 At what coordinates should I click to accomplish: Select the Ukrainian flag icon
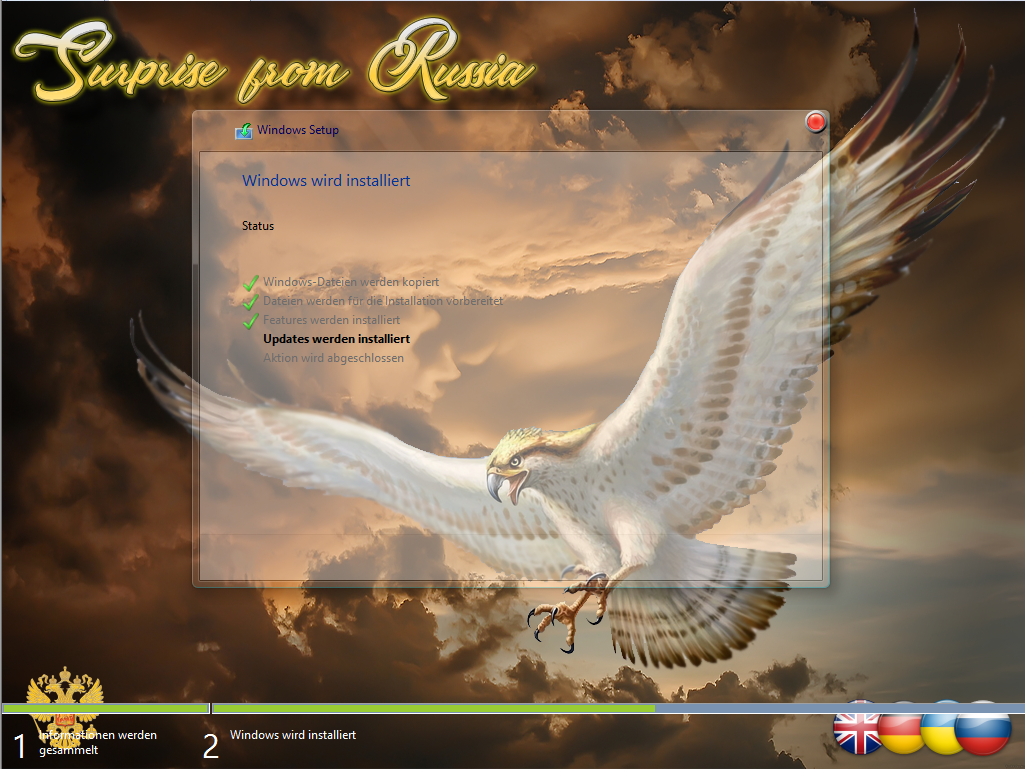click(939, 728)
